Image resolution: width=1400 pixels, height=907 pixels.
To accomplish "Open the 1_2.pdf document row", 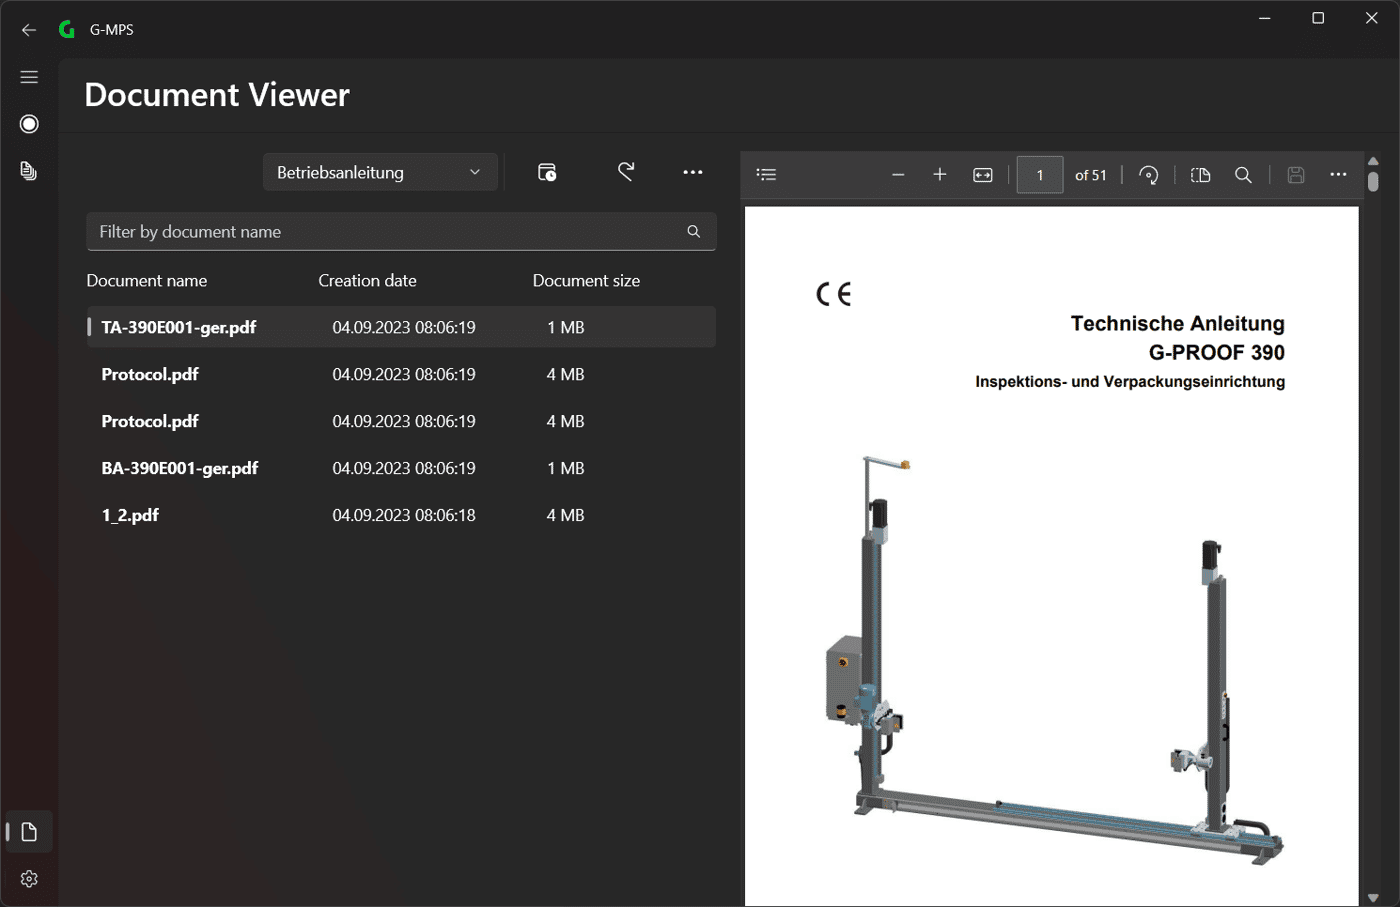I will [x=401, y=515].
